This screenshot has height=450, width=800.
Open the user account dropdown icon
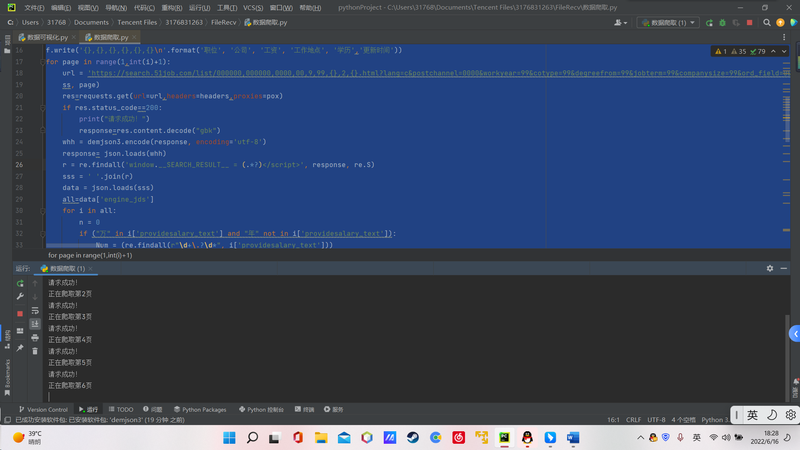pos(620,22)
